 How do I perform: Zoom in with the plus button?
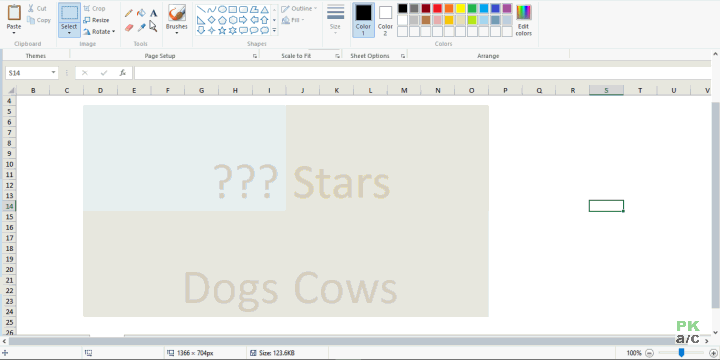(x=713, y=353)
